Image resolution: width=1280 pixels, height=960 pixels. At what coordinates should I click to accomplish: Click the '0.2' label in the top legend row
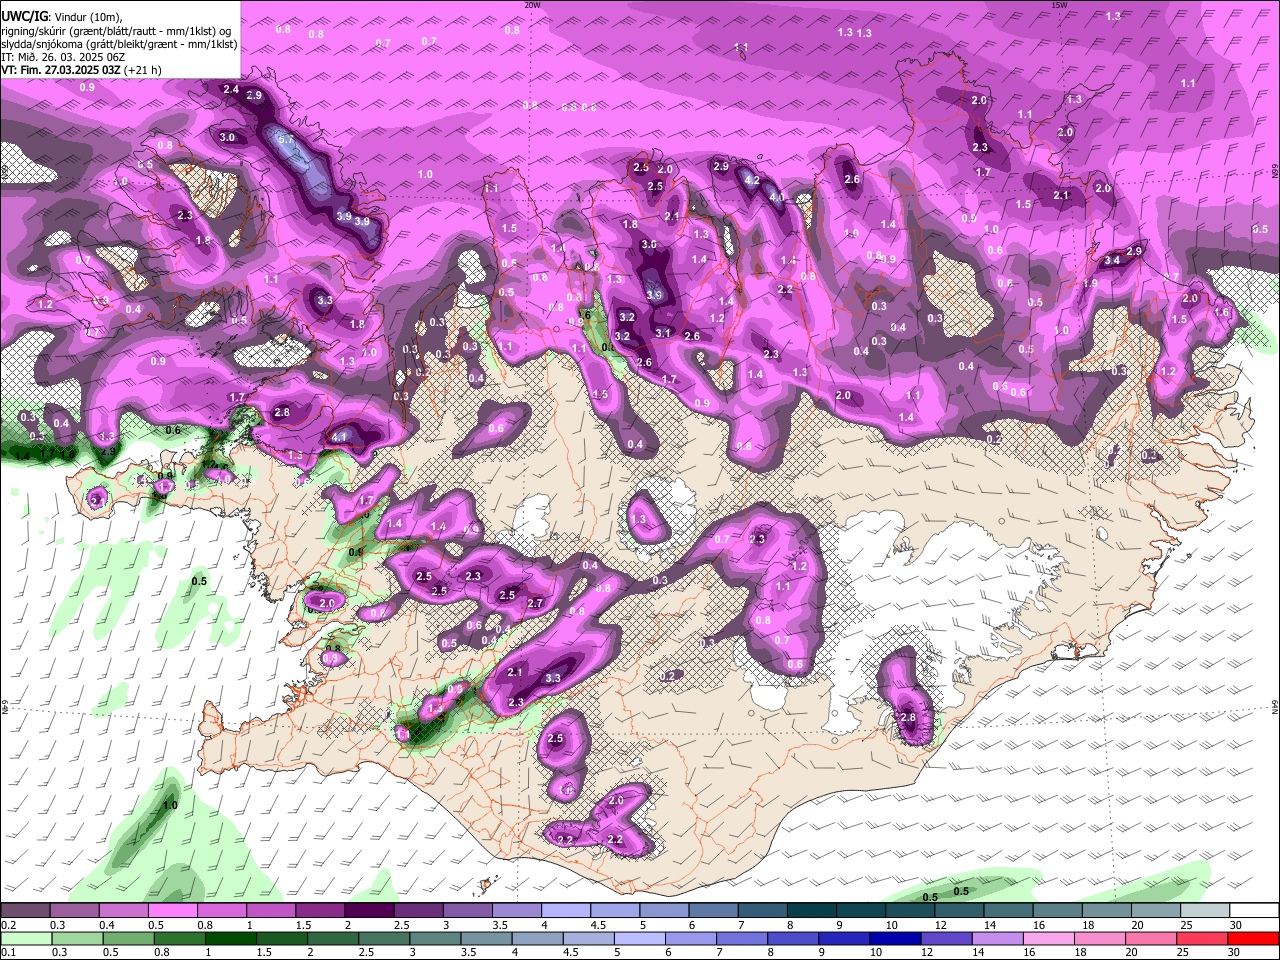(x=8, y=925)
